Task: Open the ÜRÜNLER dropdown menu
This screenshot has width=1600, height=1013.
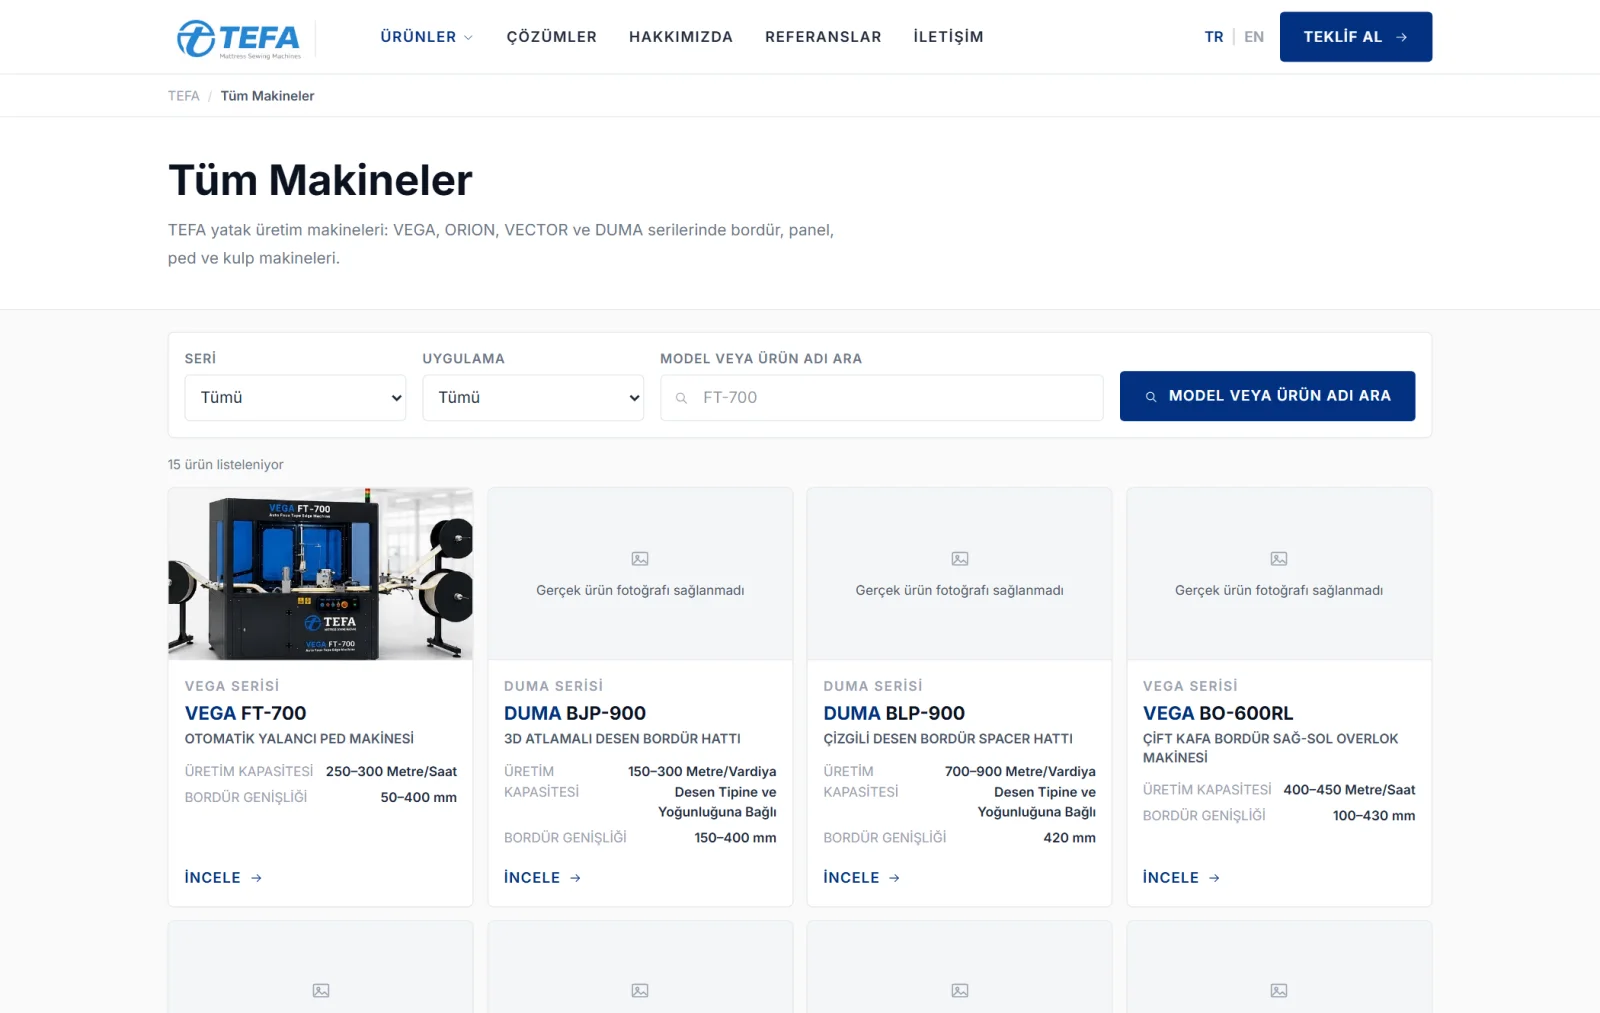Action: click(426, 37)
